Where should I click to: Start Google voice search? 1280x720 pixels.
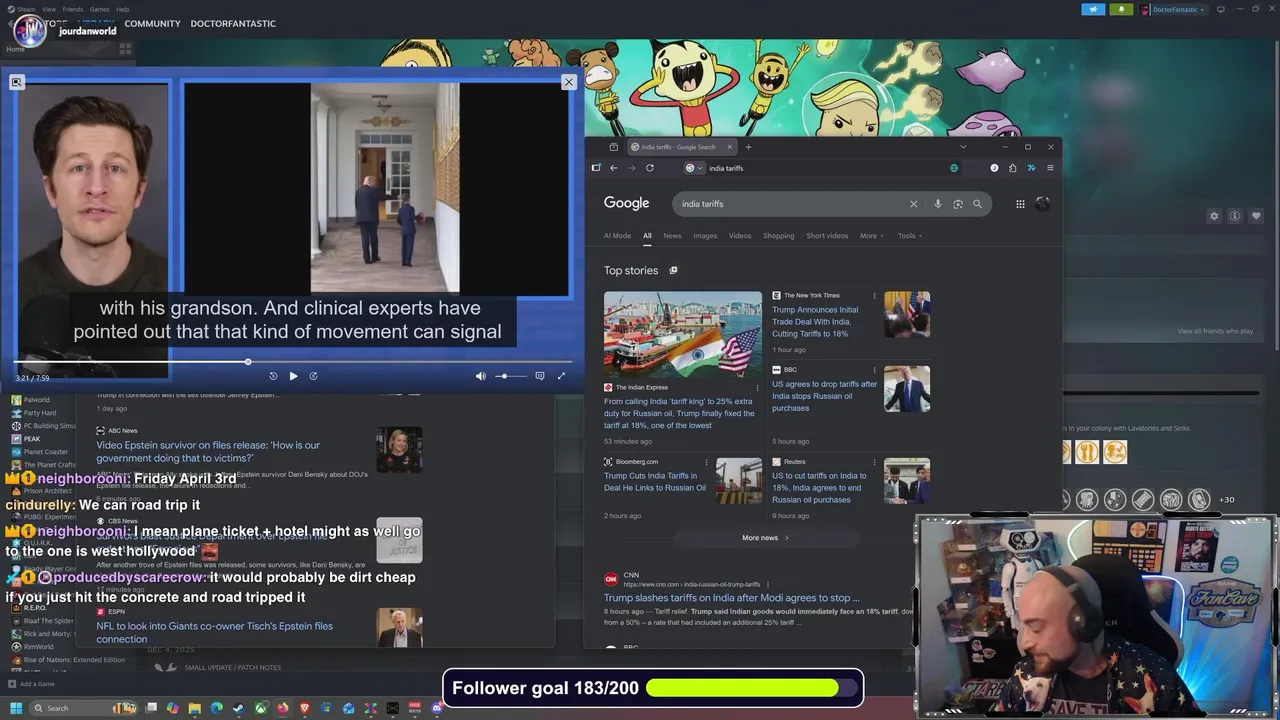tap(937, 204)
